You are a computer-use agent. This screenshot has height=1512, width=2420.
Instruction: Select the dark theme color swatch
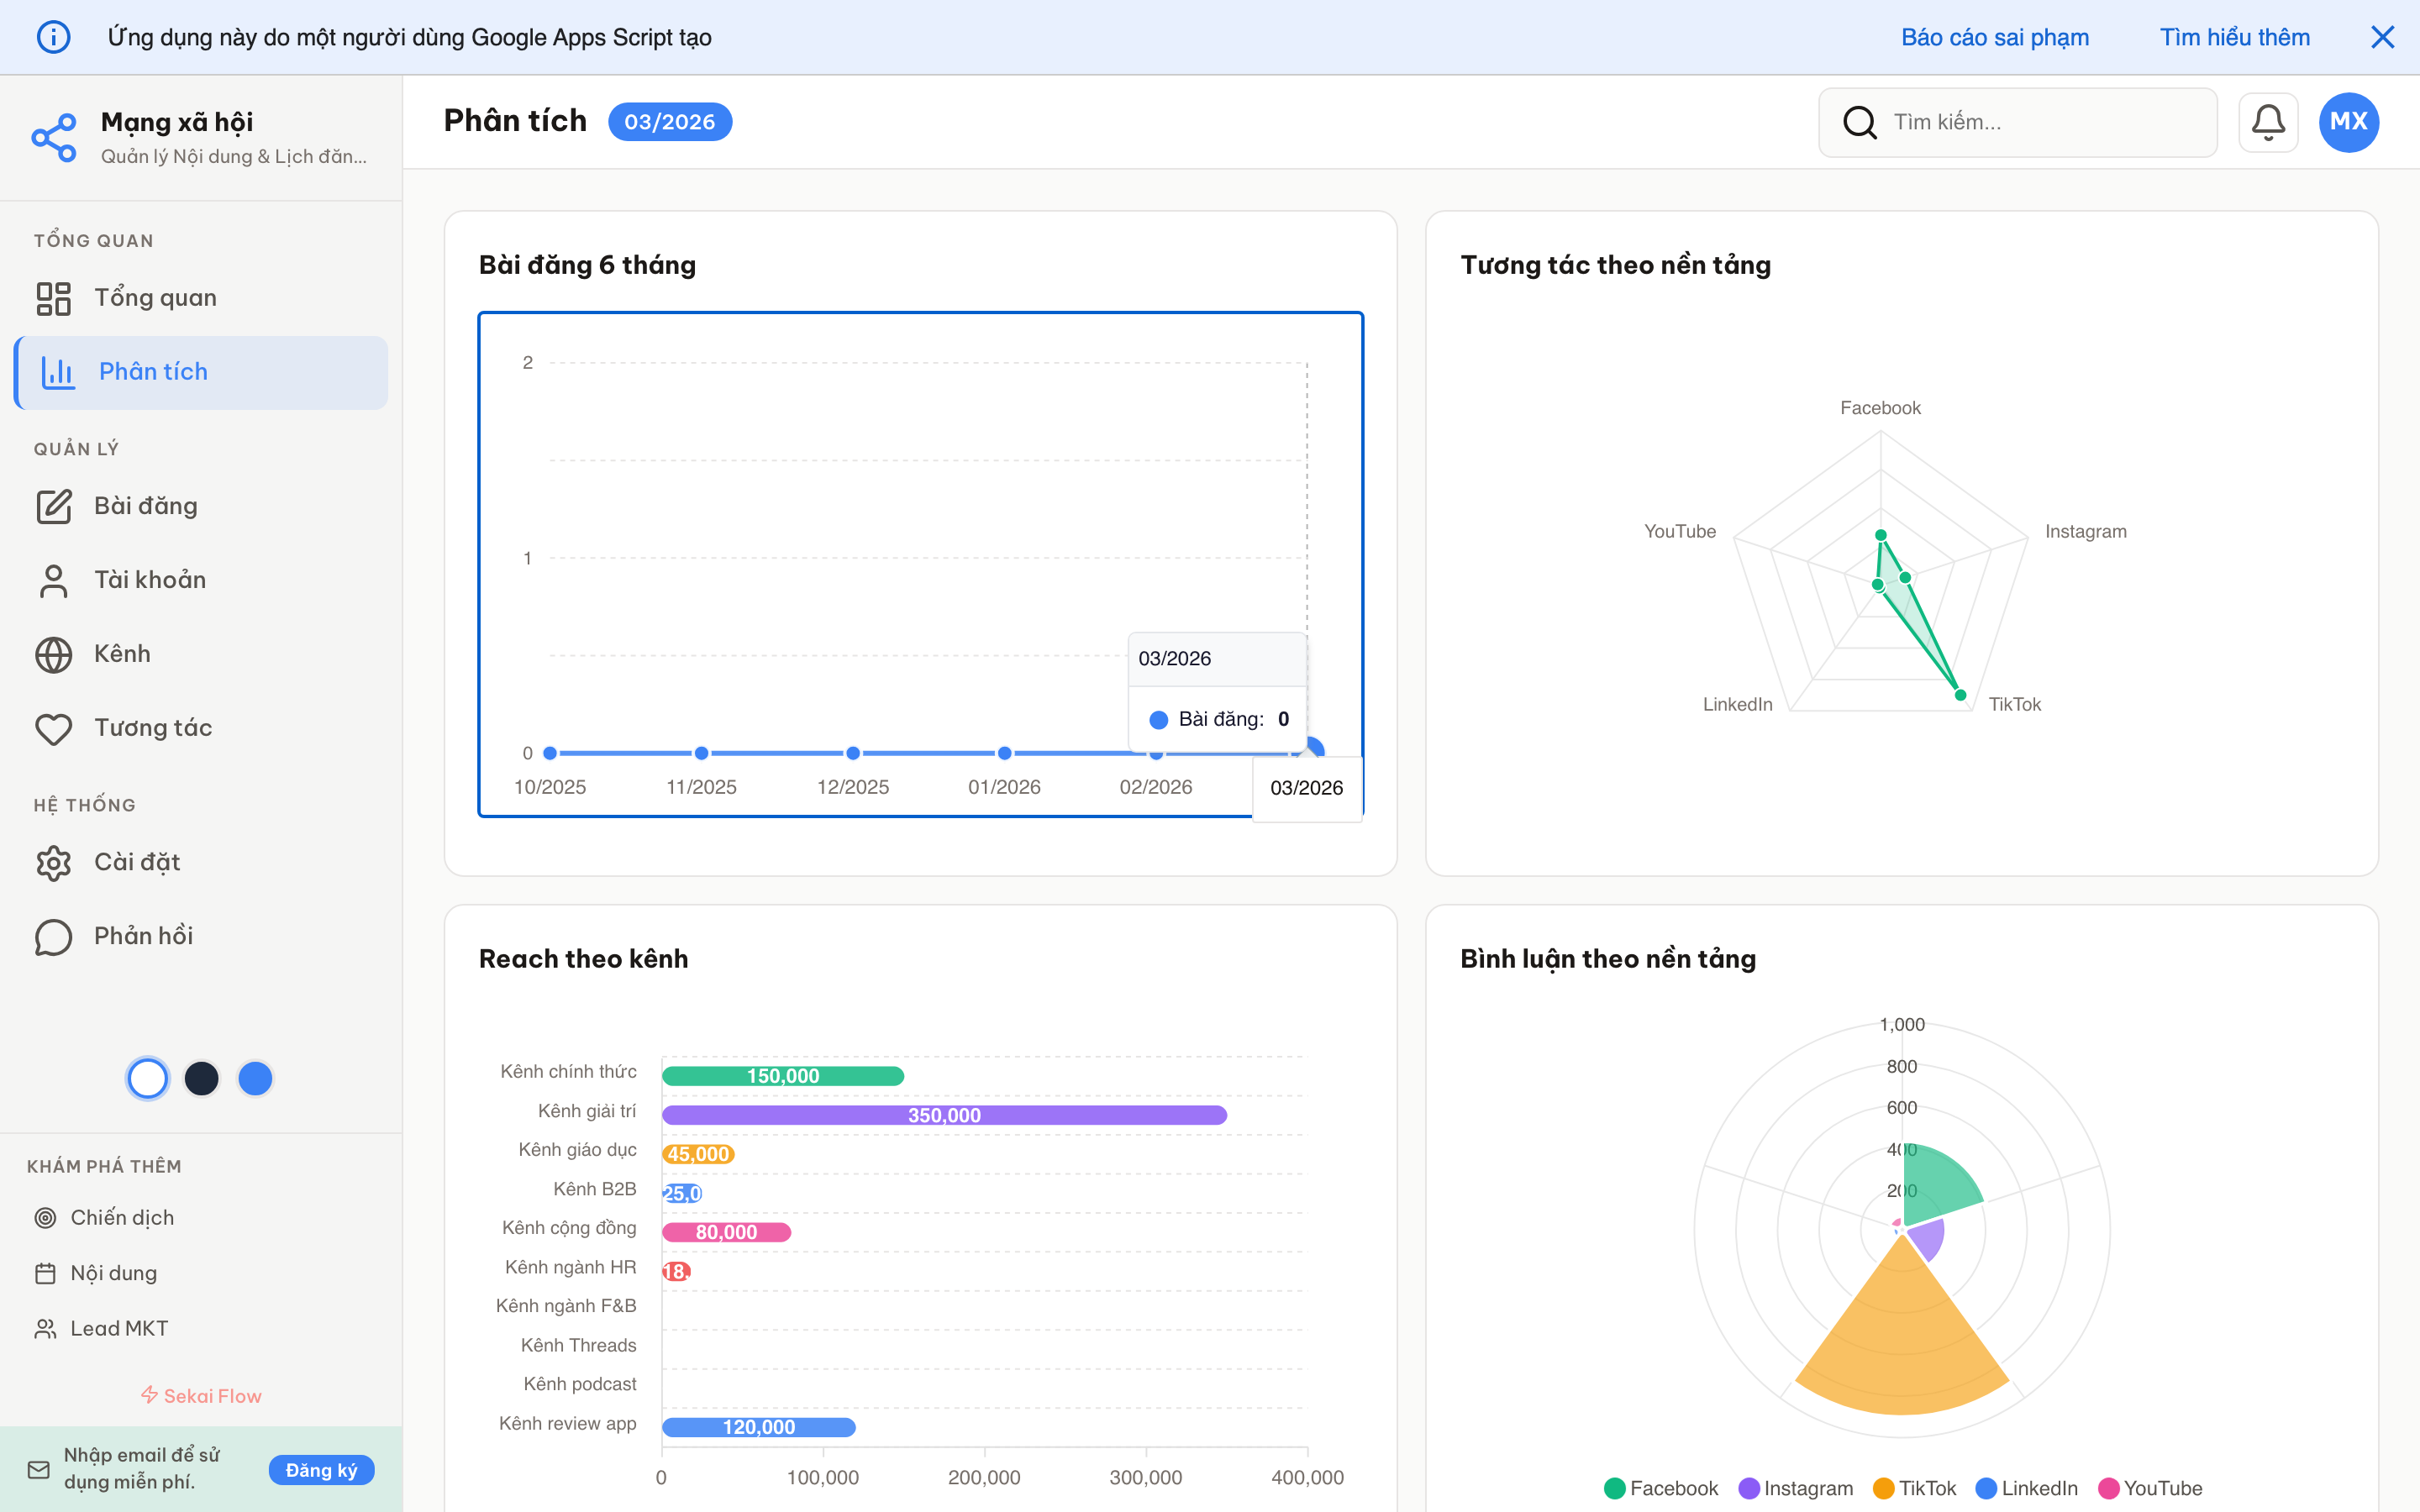(202, 1078)
